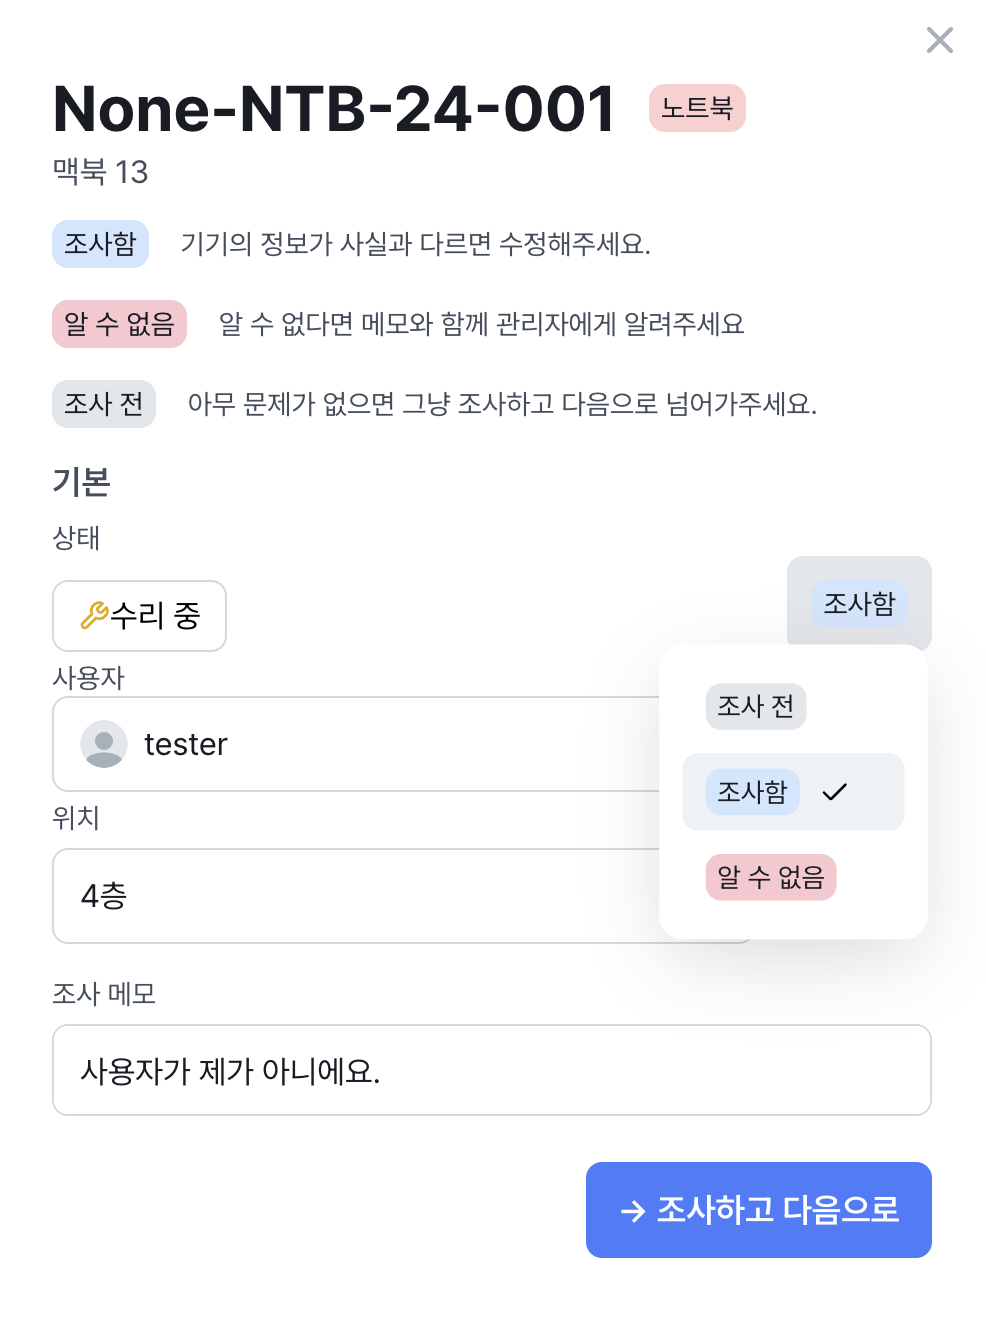986x1342 pixels.
Task: Pick 알 수 없음 in the status list
Action: [x=770, y=877]
